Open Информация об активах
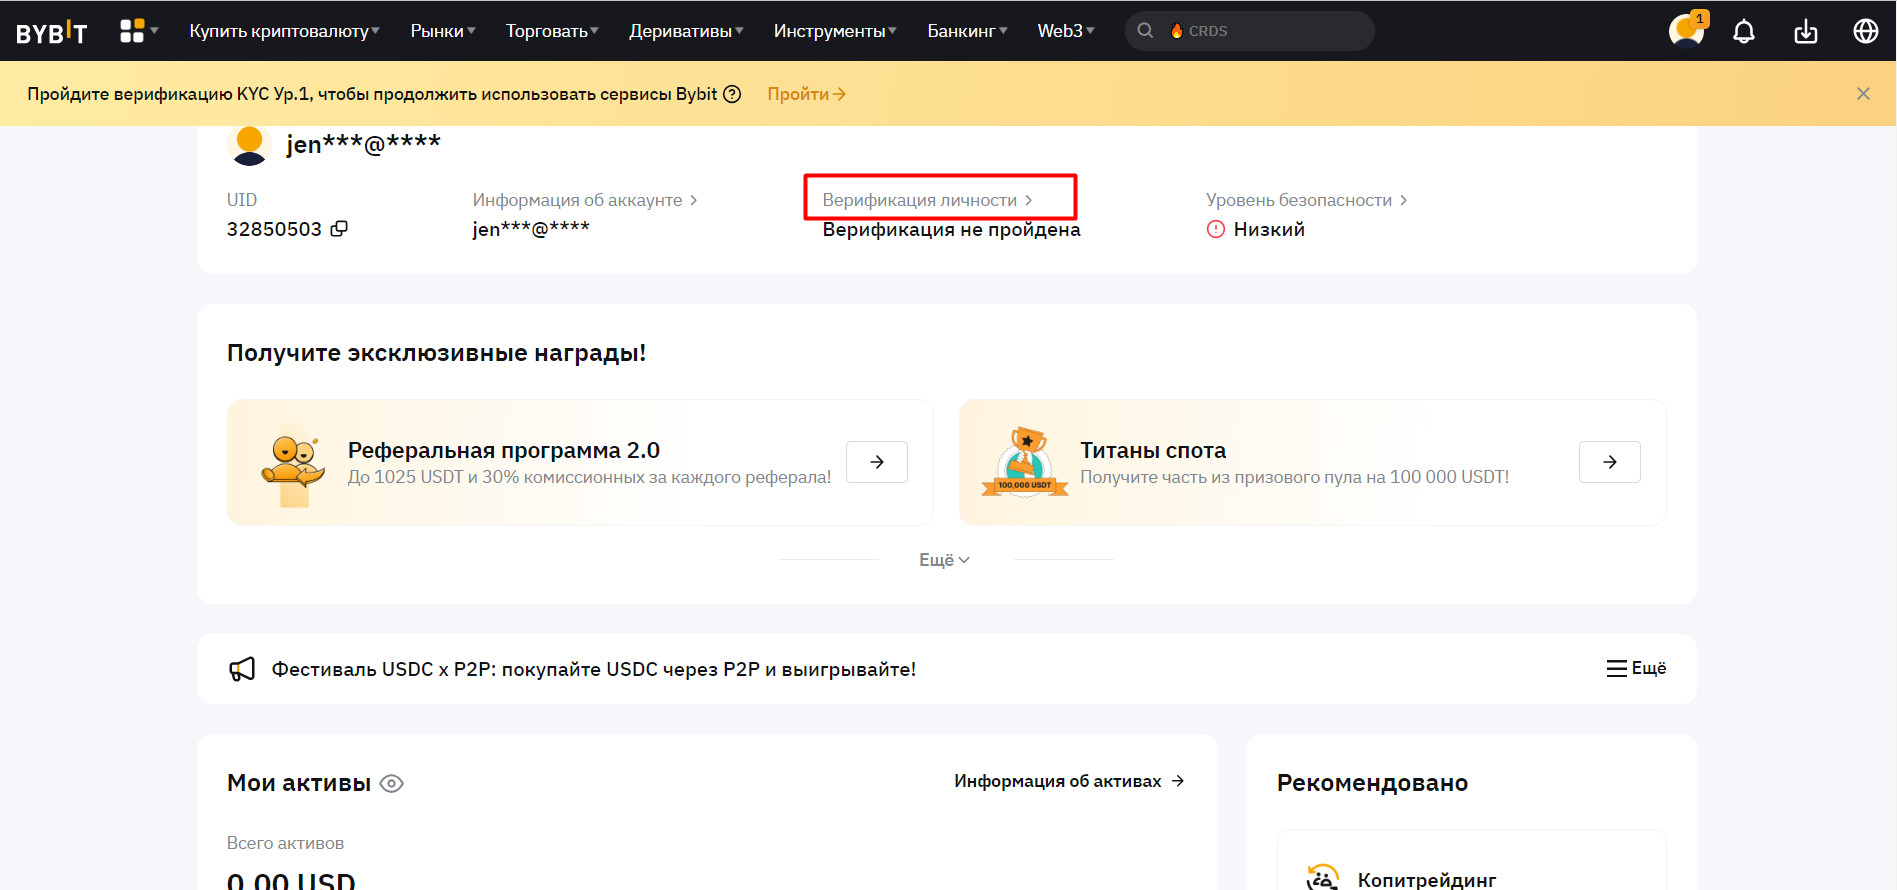Viewport: 1897px width, 890px height. (1069, 781)
